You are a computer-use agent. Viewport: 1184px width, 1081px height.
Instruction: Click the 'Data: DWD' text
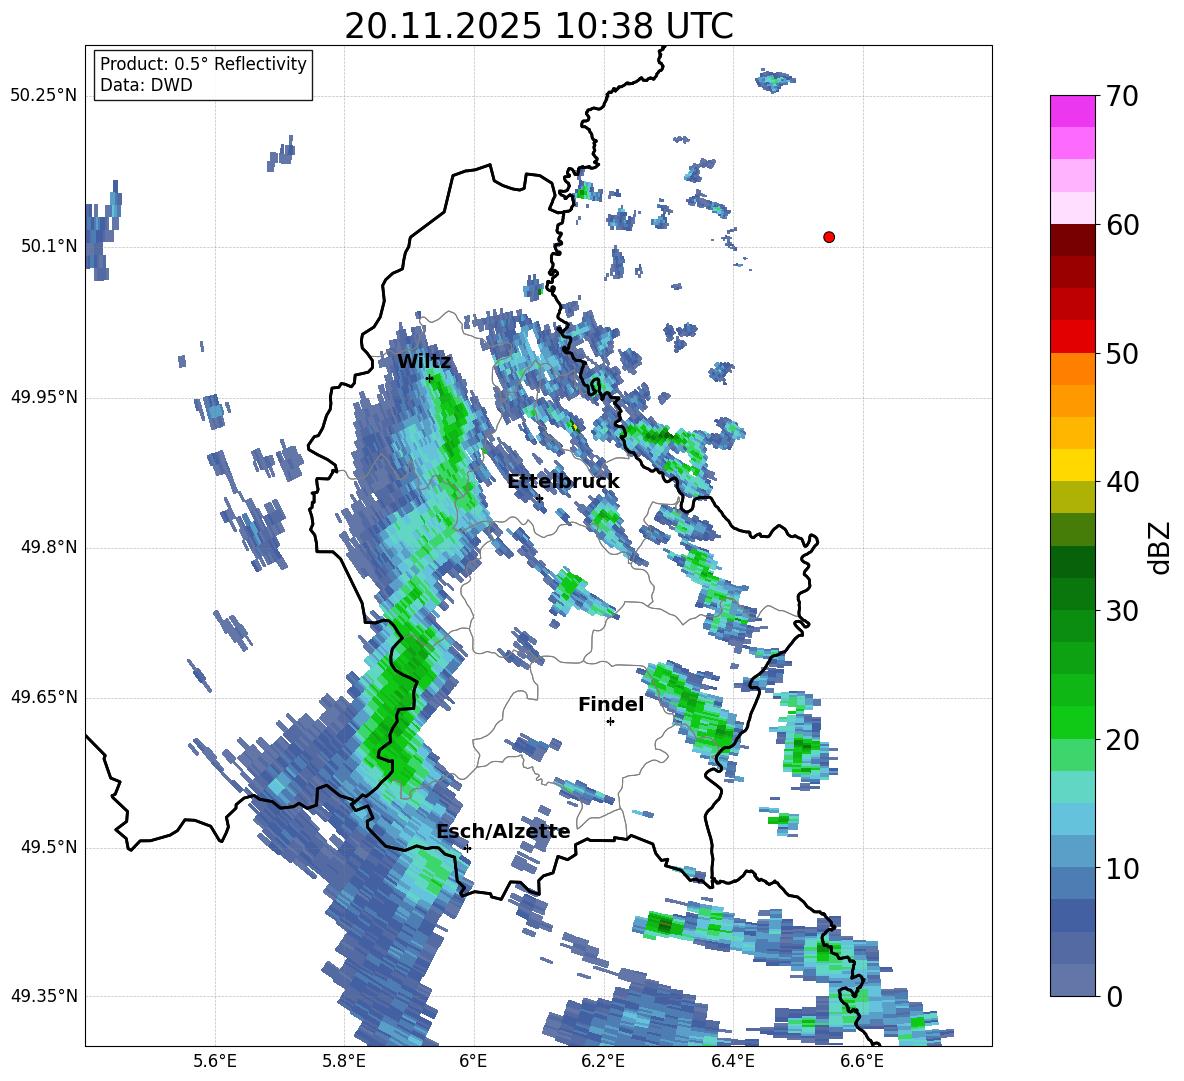pyautogui.click(x=146, y=85)
